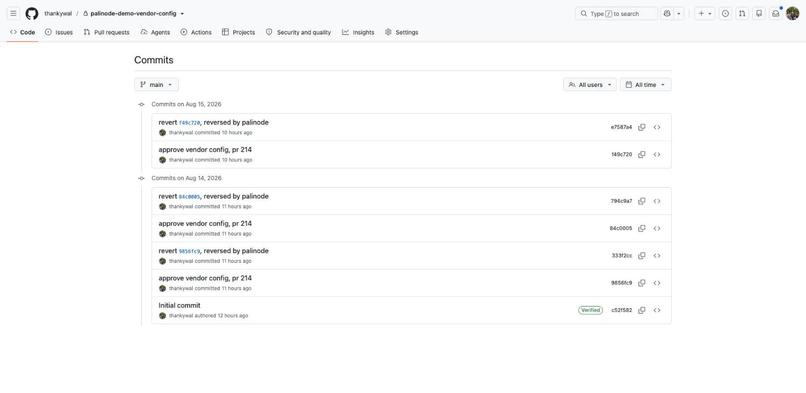Viewport: 806px width, 393px height.
Task: Copy full SHA for f49c720
Action: point(642,155)
